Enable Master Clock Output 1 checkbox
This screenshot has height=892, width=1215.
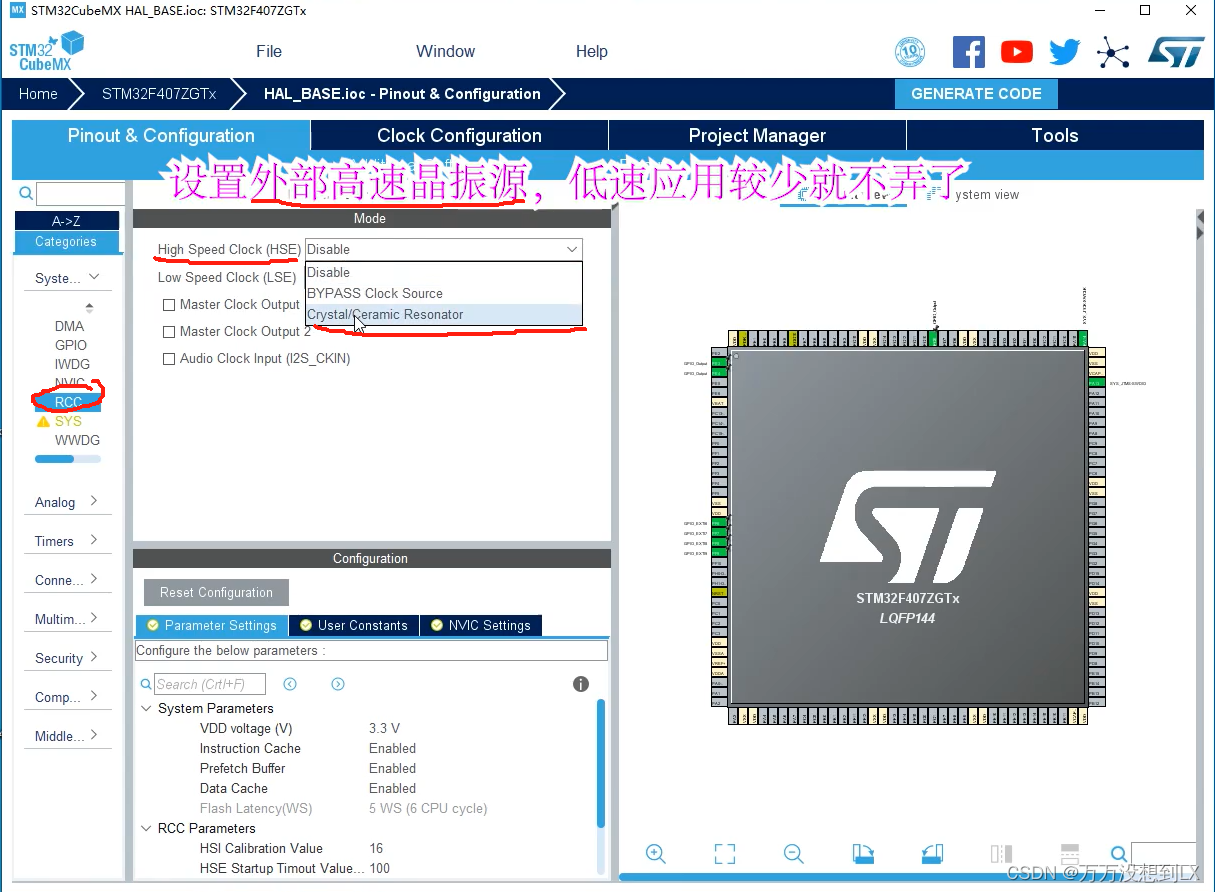pyautogui.click(x=169, y=304)
